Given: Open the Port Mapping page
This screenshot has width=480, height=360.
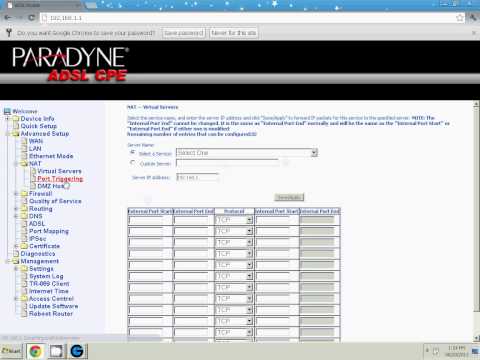Looking at the screenshot, I should pyautogui.click(x=49, y=231).
